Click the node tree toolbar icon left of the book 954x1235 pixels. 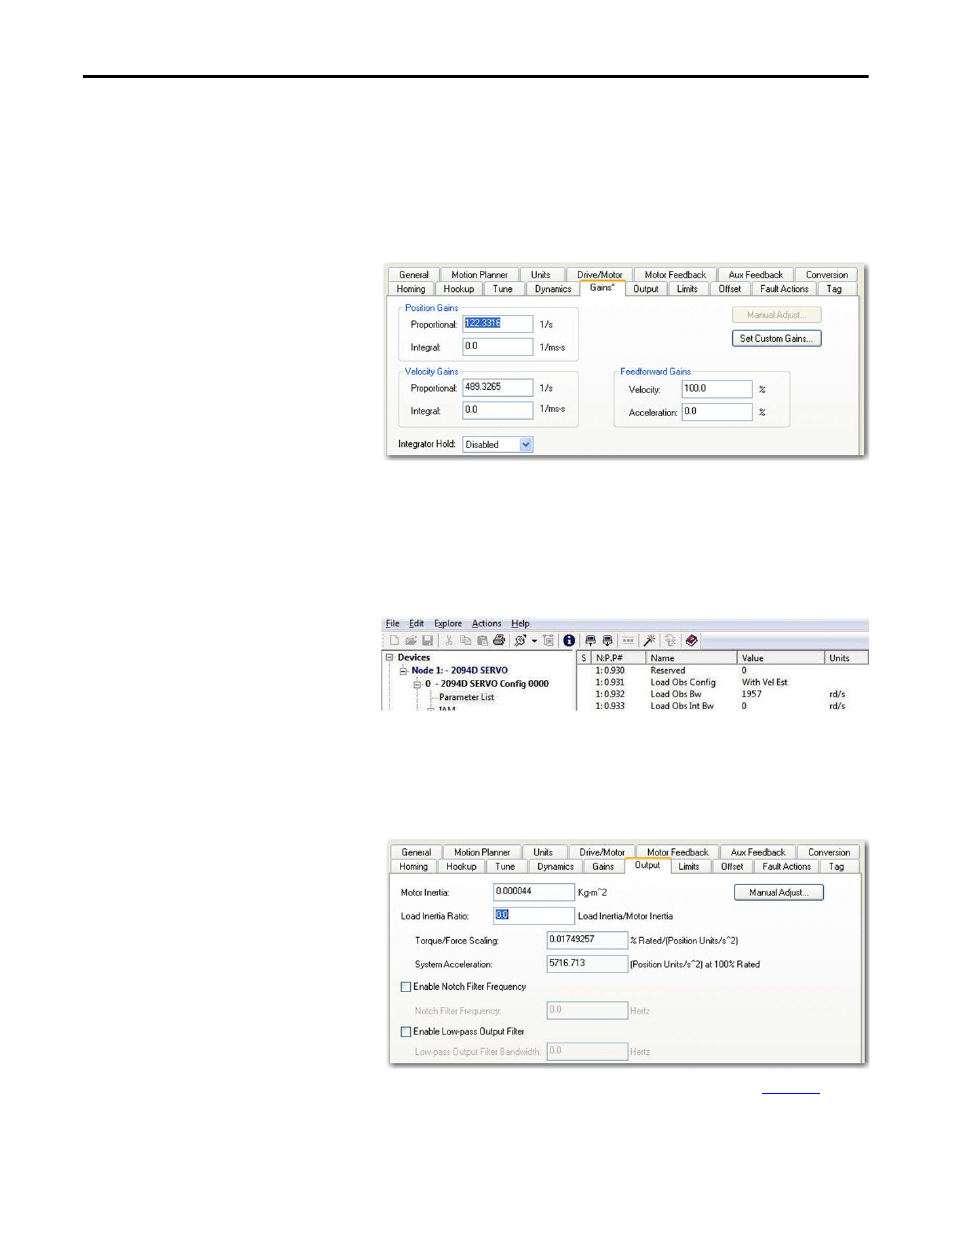click(x=670, y=640)
